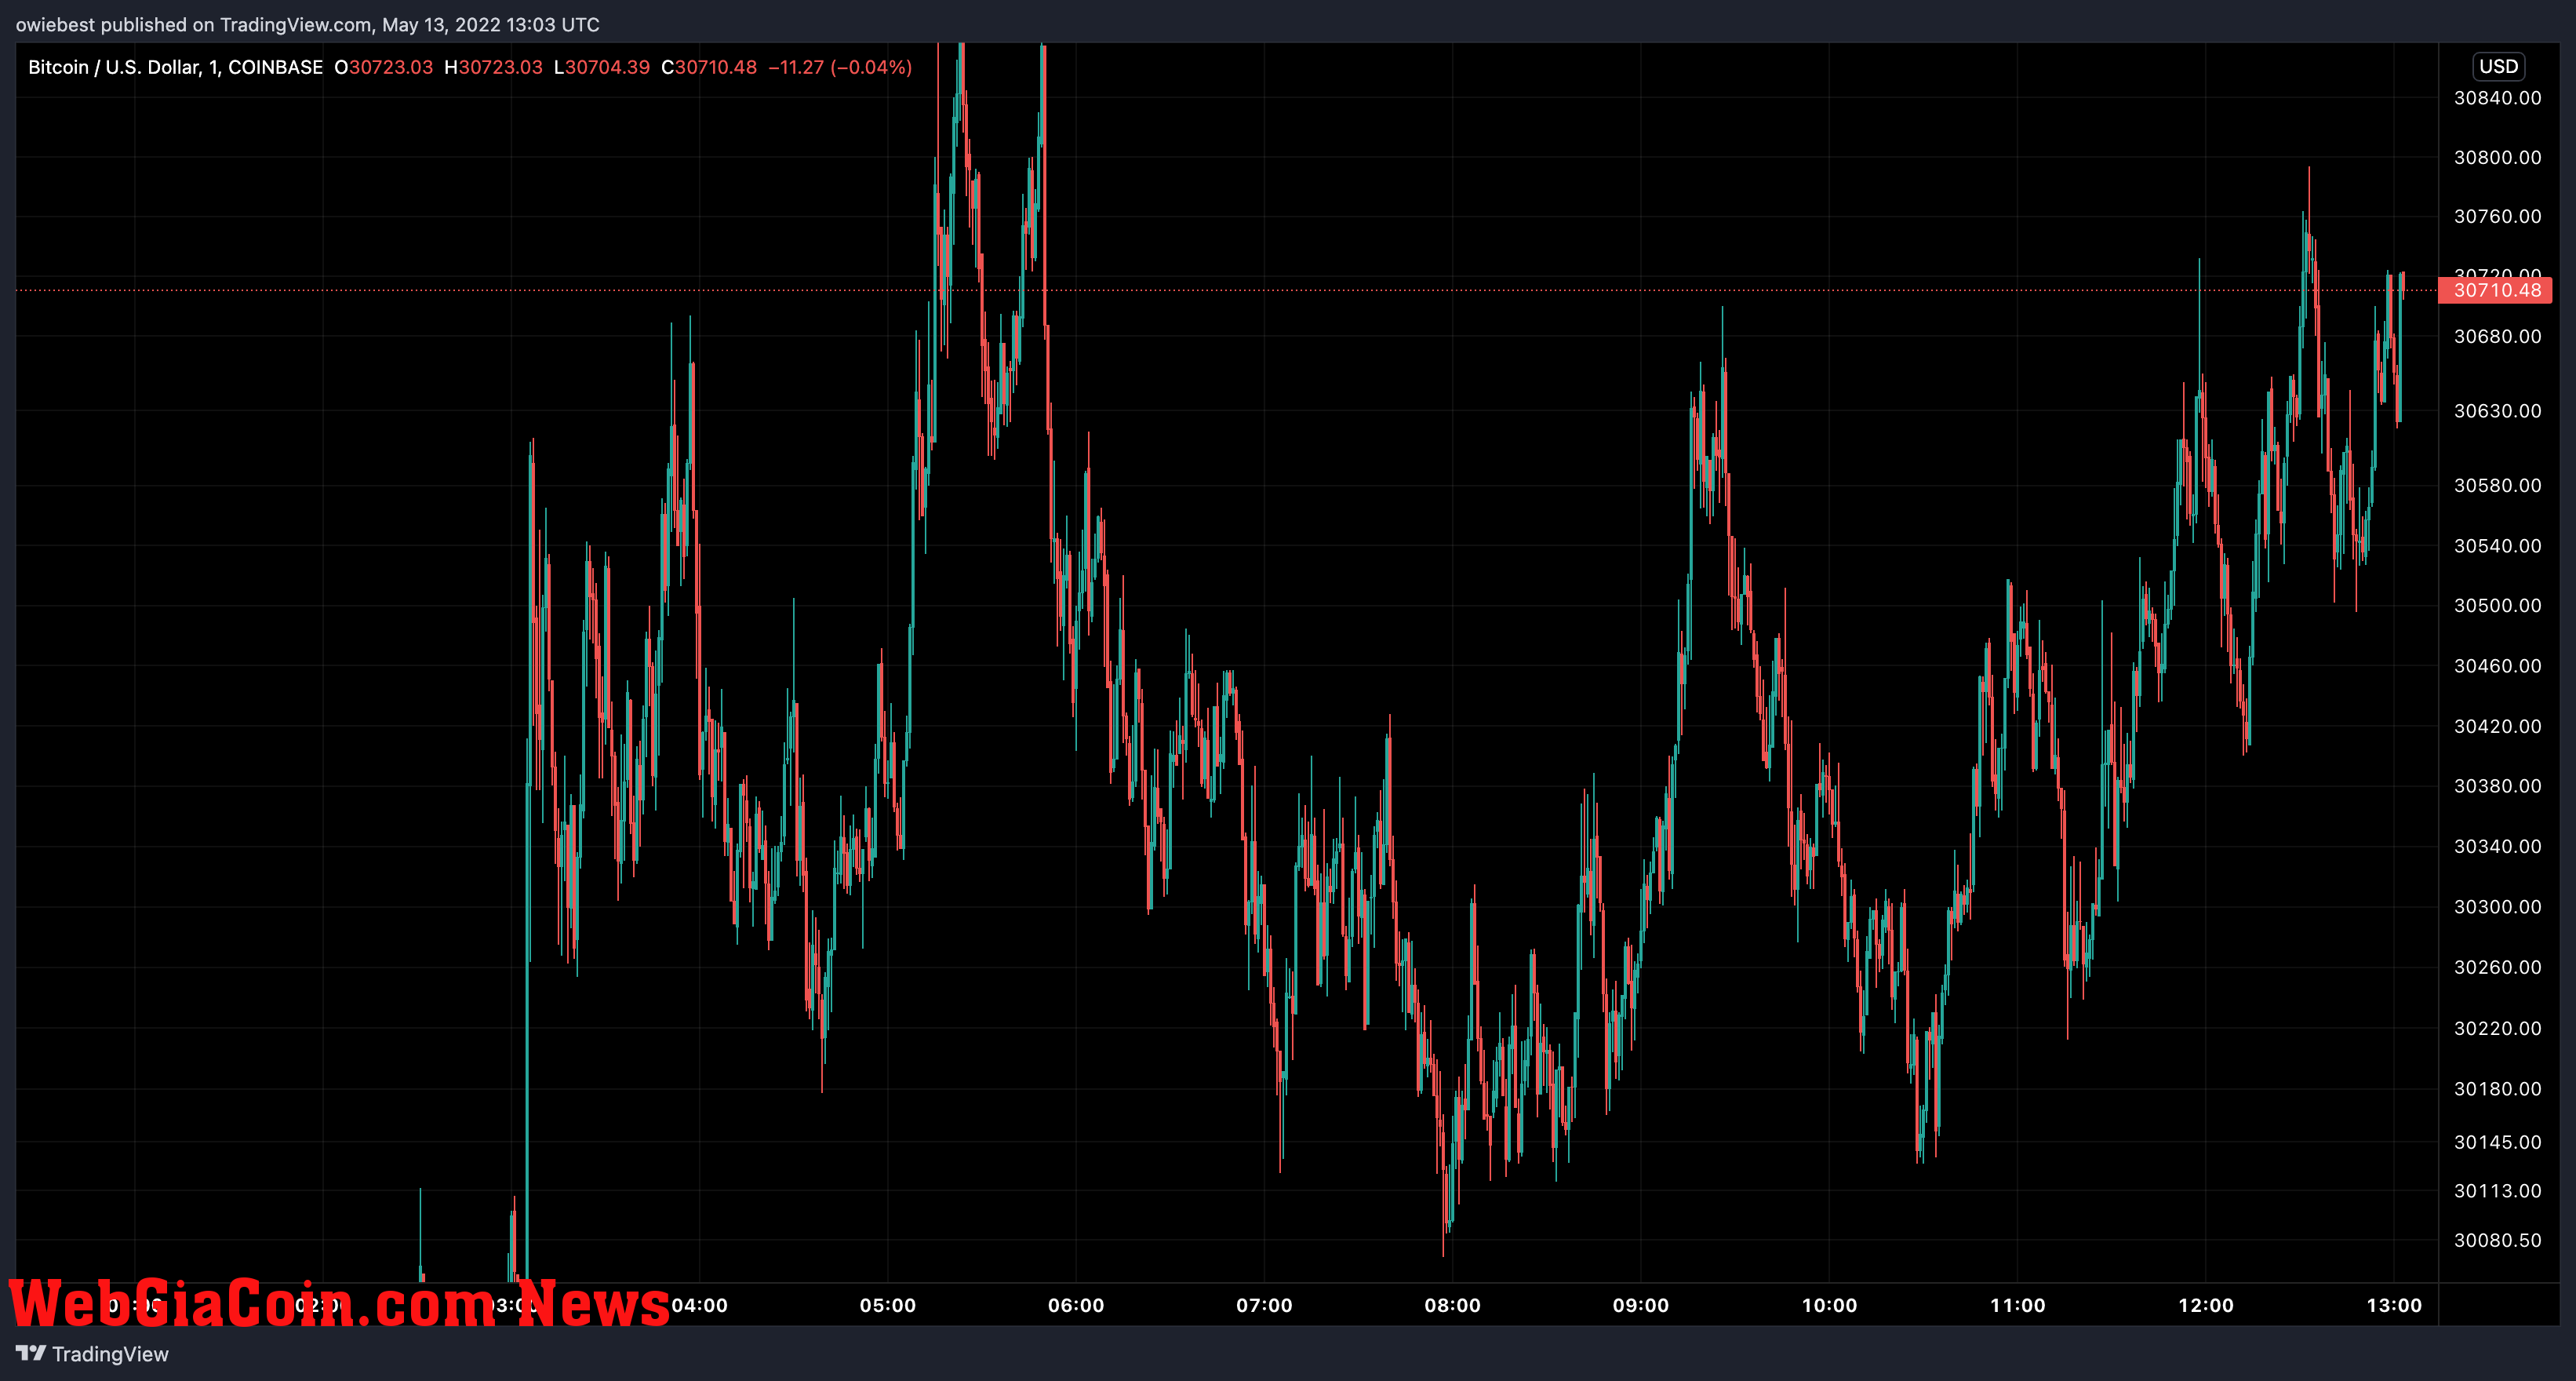This screenshot has width=2576, height=1381.
Task: Click the 30340.00 price axis label
Action: (x=2497, y=847)
